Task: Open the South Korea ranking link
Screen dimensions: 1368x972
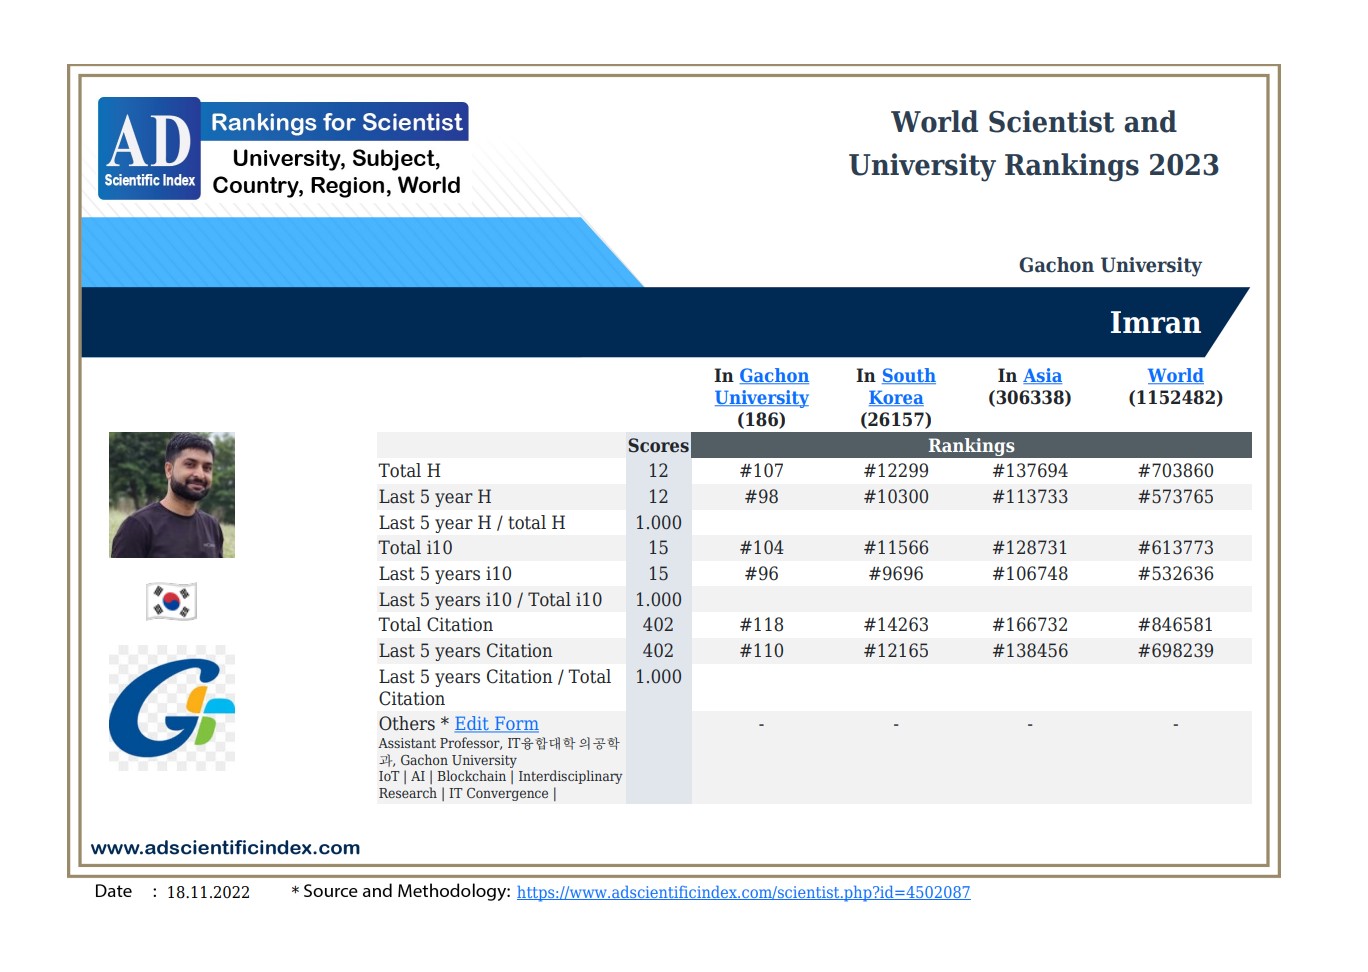Action: tap(897, 387)
